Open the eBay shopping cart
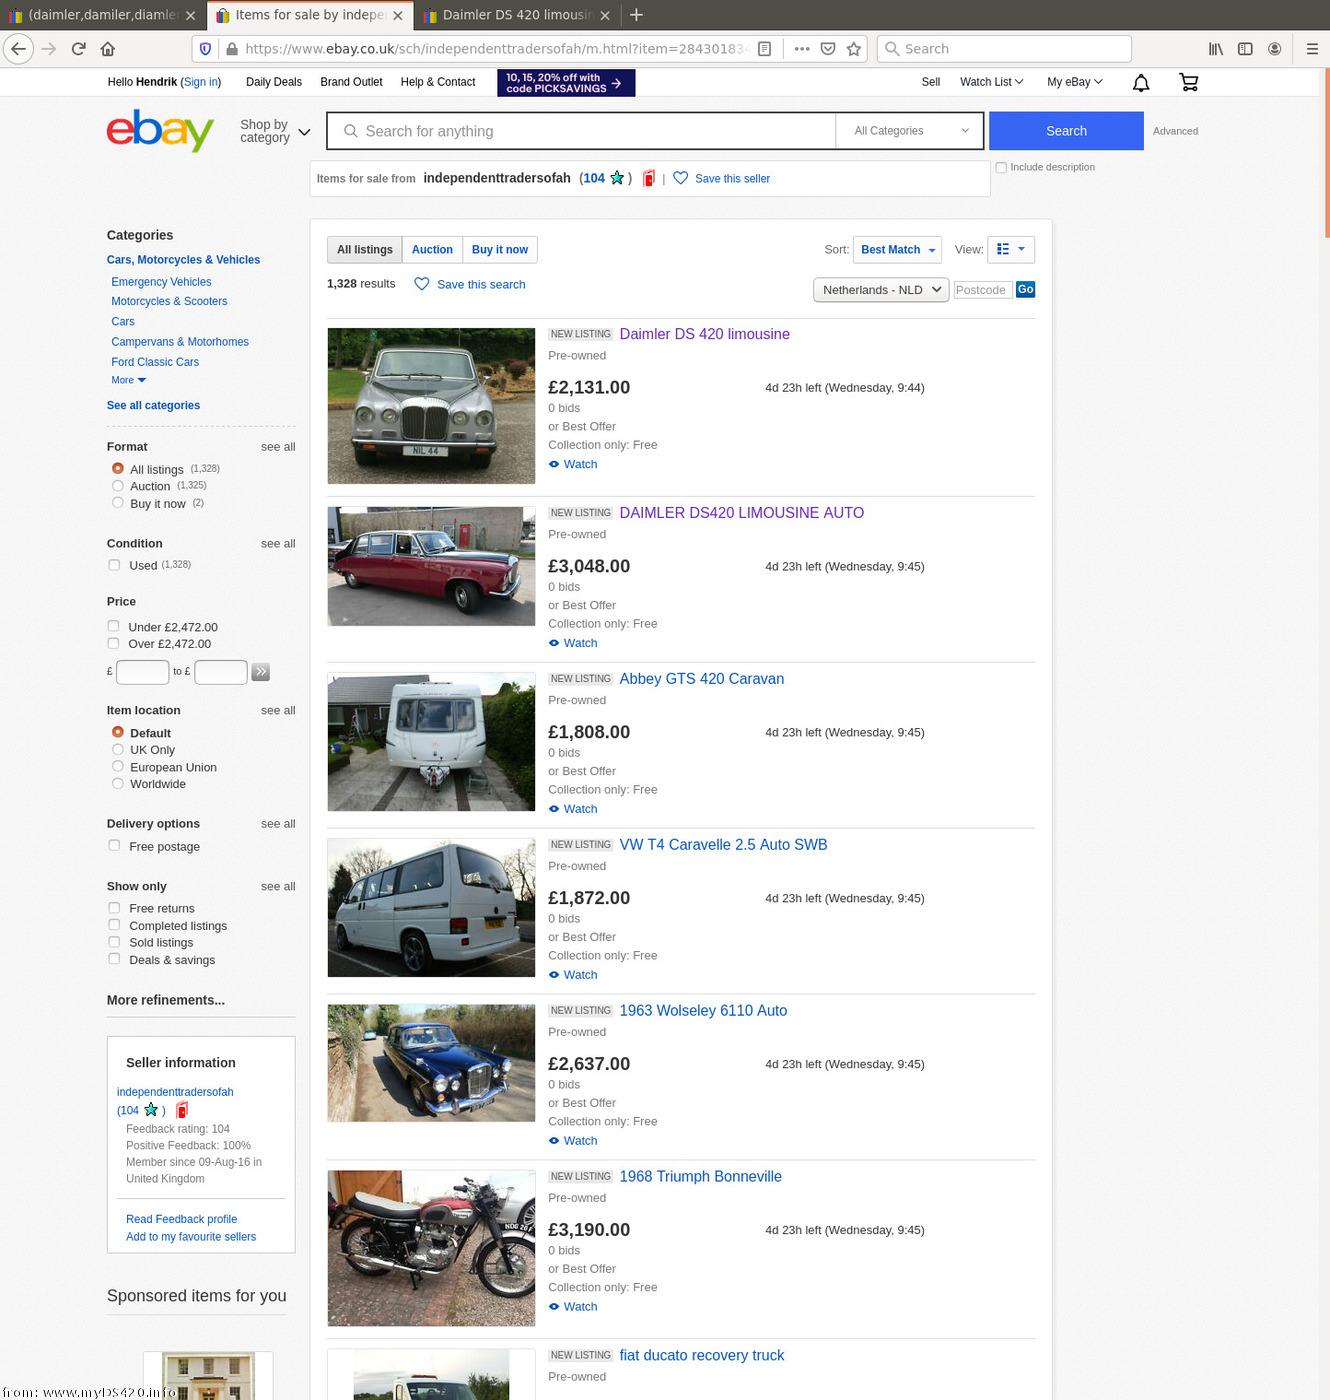Image resolution: width=1330 pixels, height=1400 pixels. [1188, 82]
